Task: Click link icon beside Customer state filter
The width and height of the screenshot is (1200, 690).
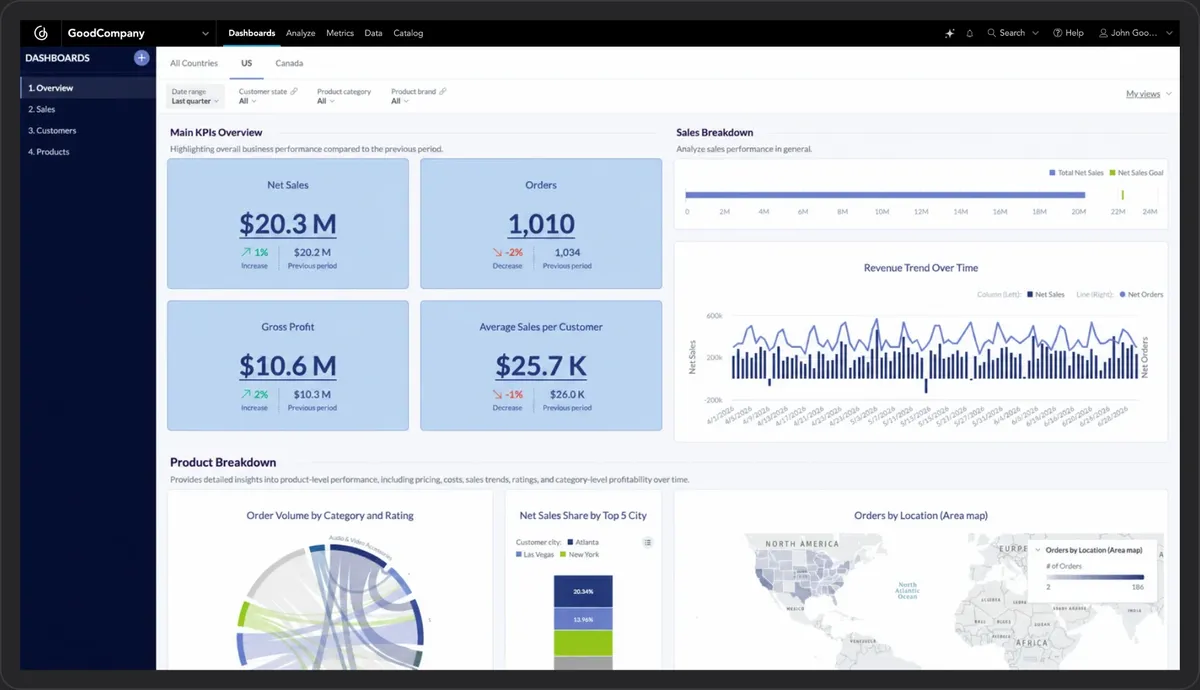Action: point(294,91)
